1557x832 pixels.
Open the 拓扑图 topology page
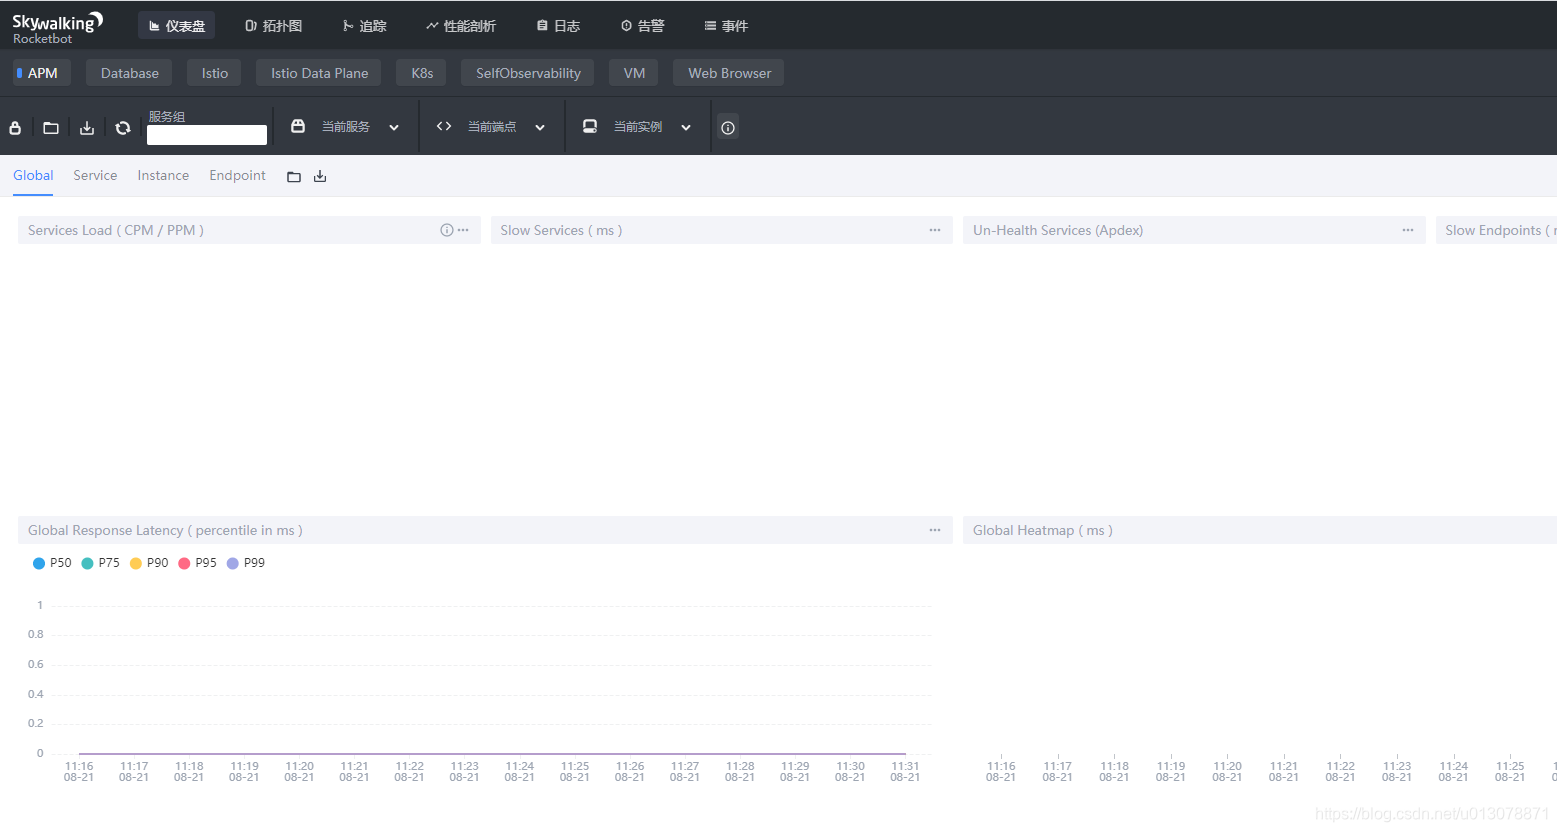[273, 26]
